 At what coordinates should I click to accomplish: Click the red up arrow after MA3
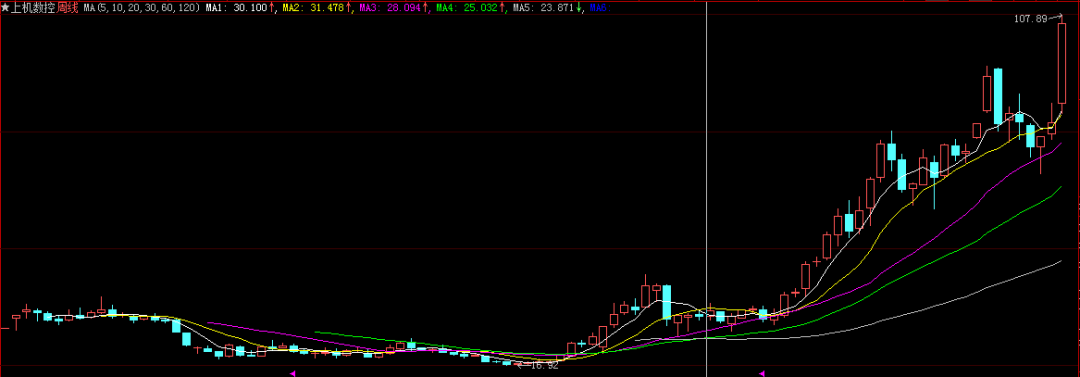click(x=425, y=8)
